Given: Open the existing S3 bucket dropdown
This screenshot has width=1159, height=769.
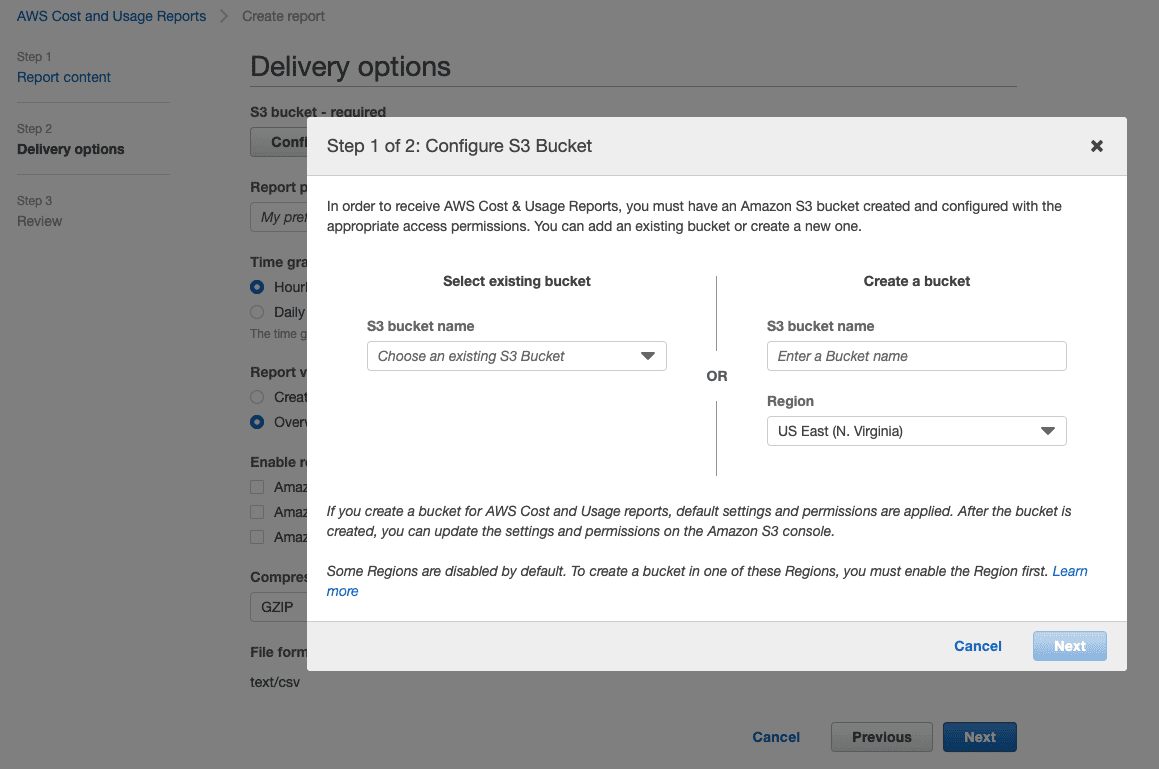Looking at the screenshot, I should point(516,356).
